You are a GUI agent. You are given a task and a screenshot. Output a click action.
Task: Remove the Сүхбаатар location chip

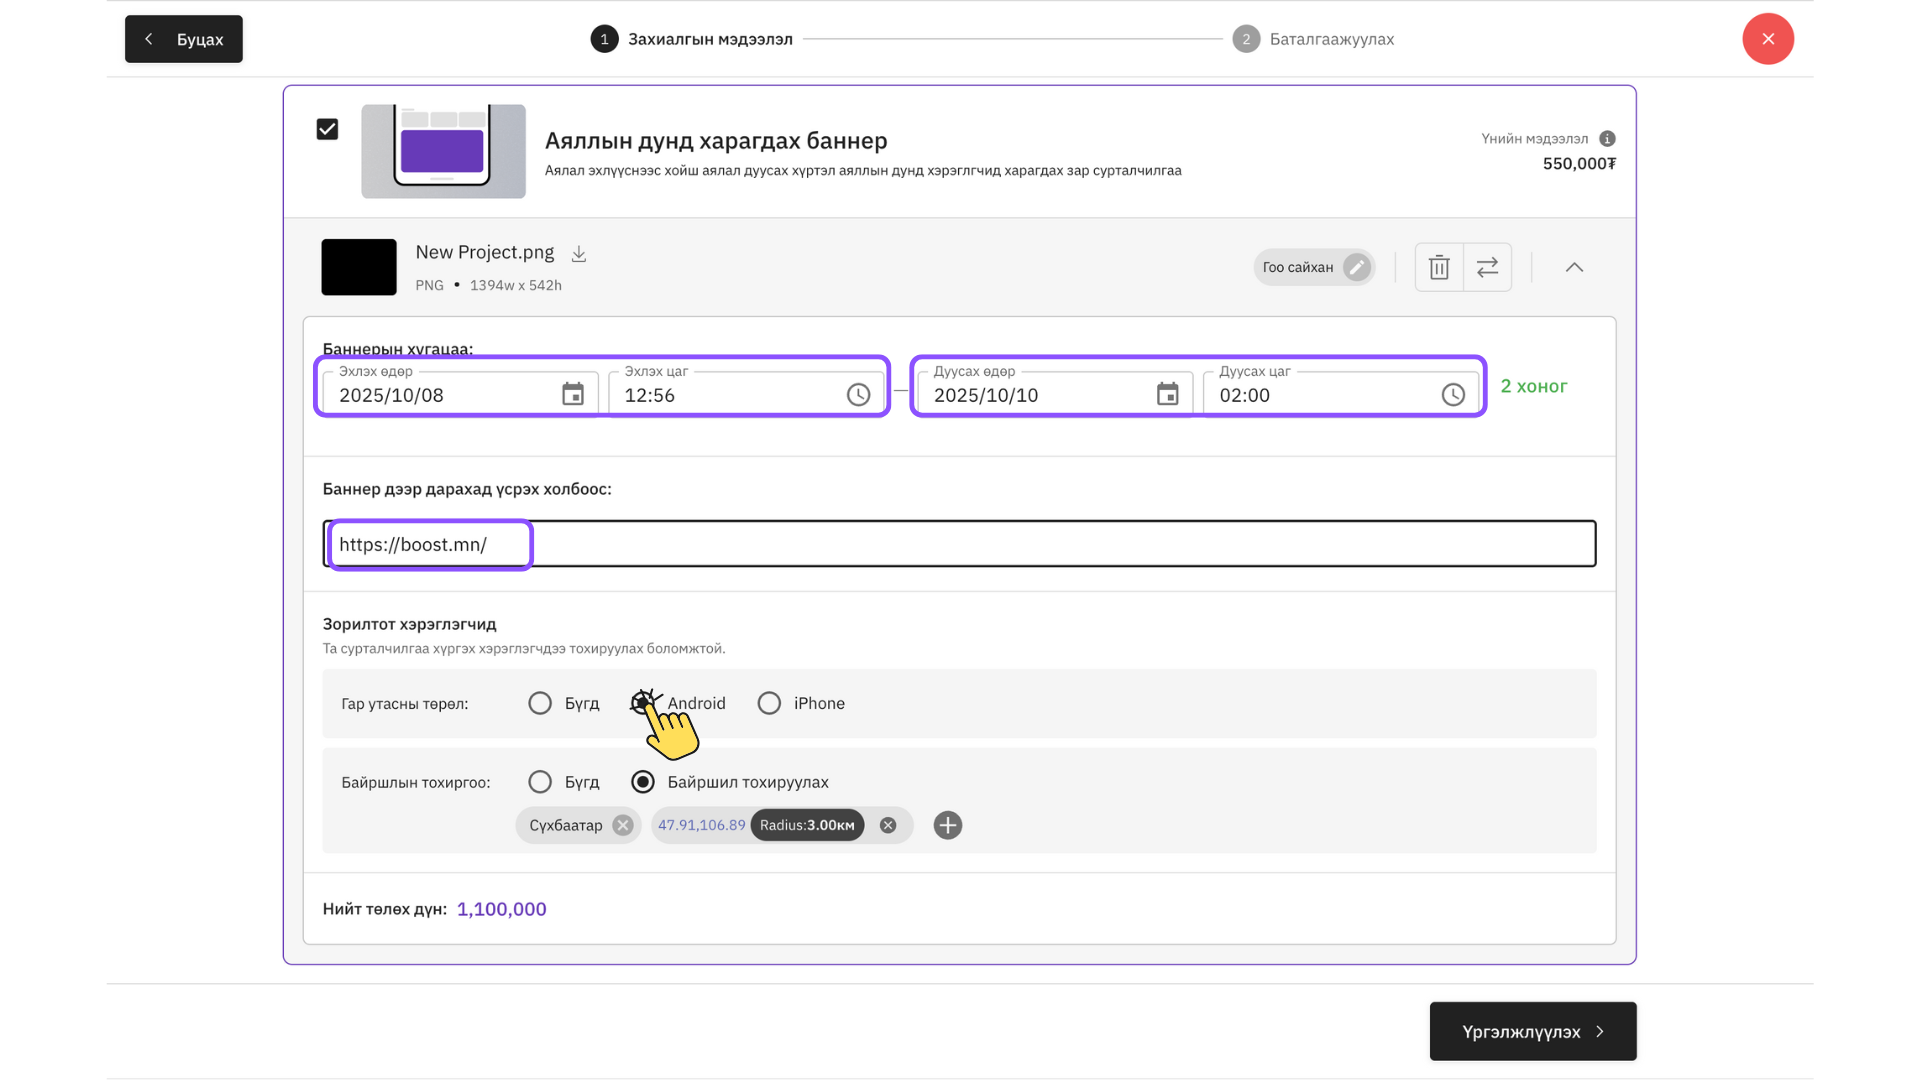pyautogui.click(x=623, y=825)
